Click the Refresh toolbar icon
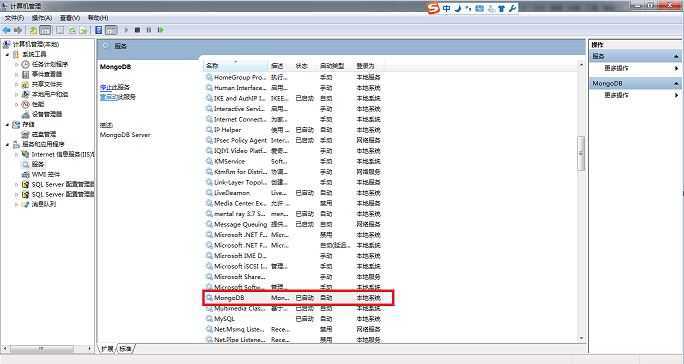 (x=72, y=30)
